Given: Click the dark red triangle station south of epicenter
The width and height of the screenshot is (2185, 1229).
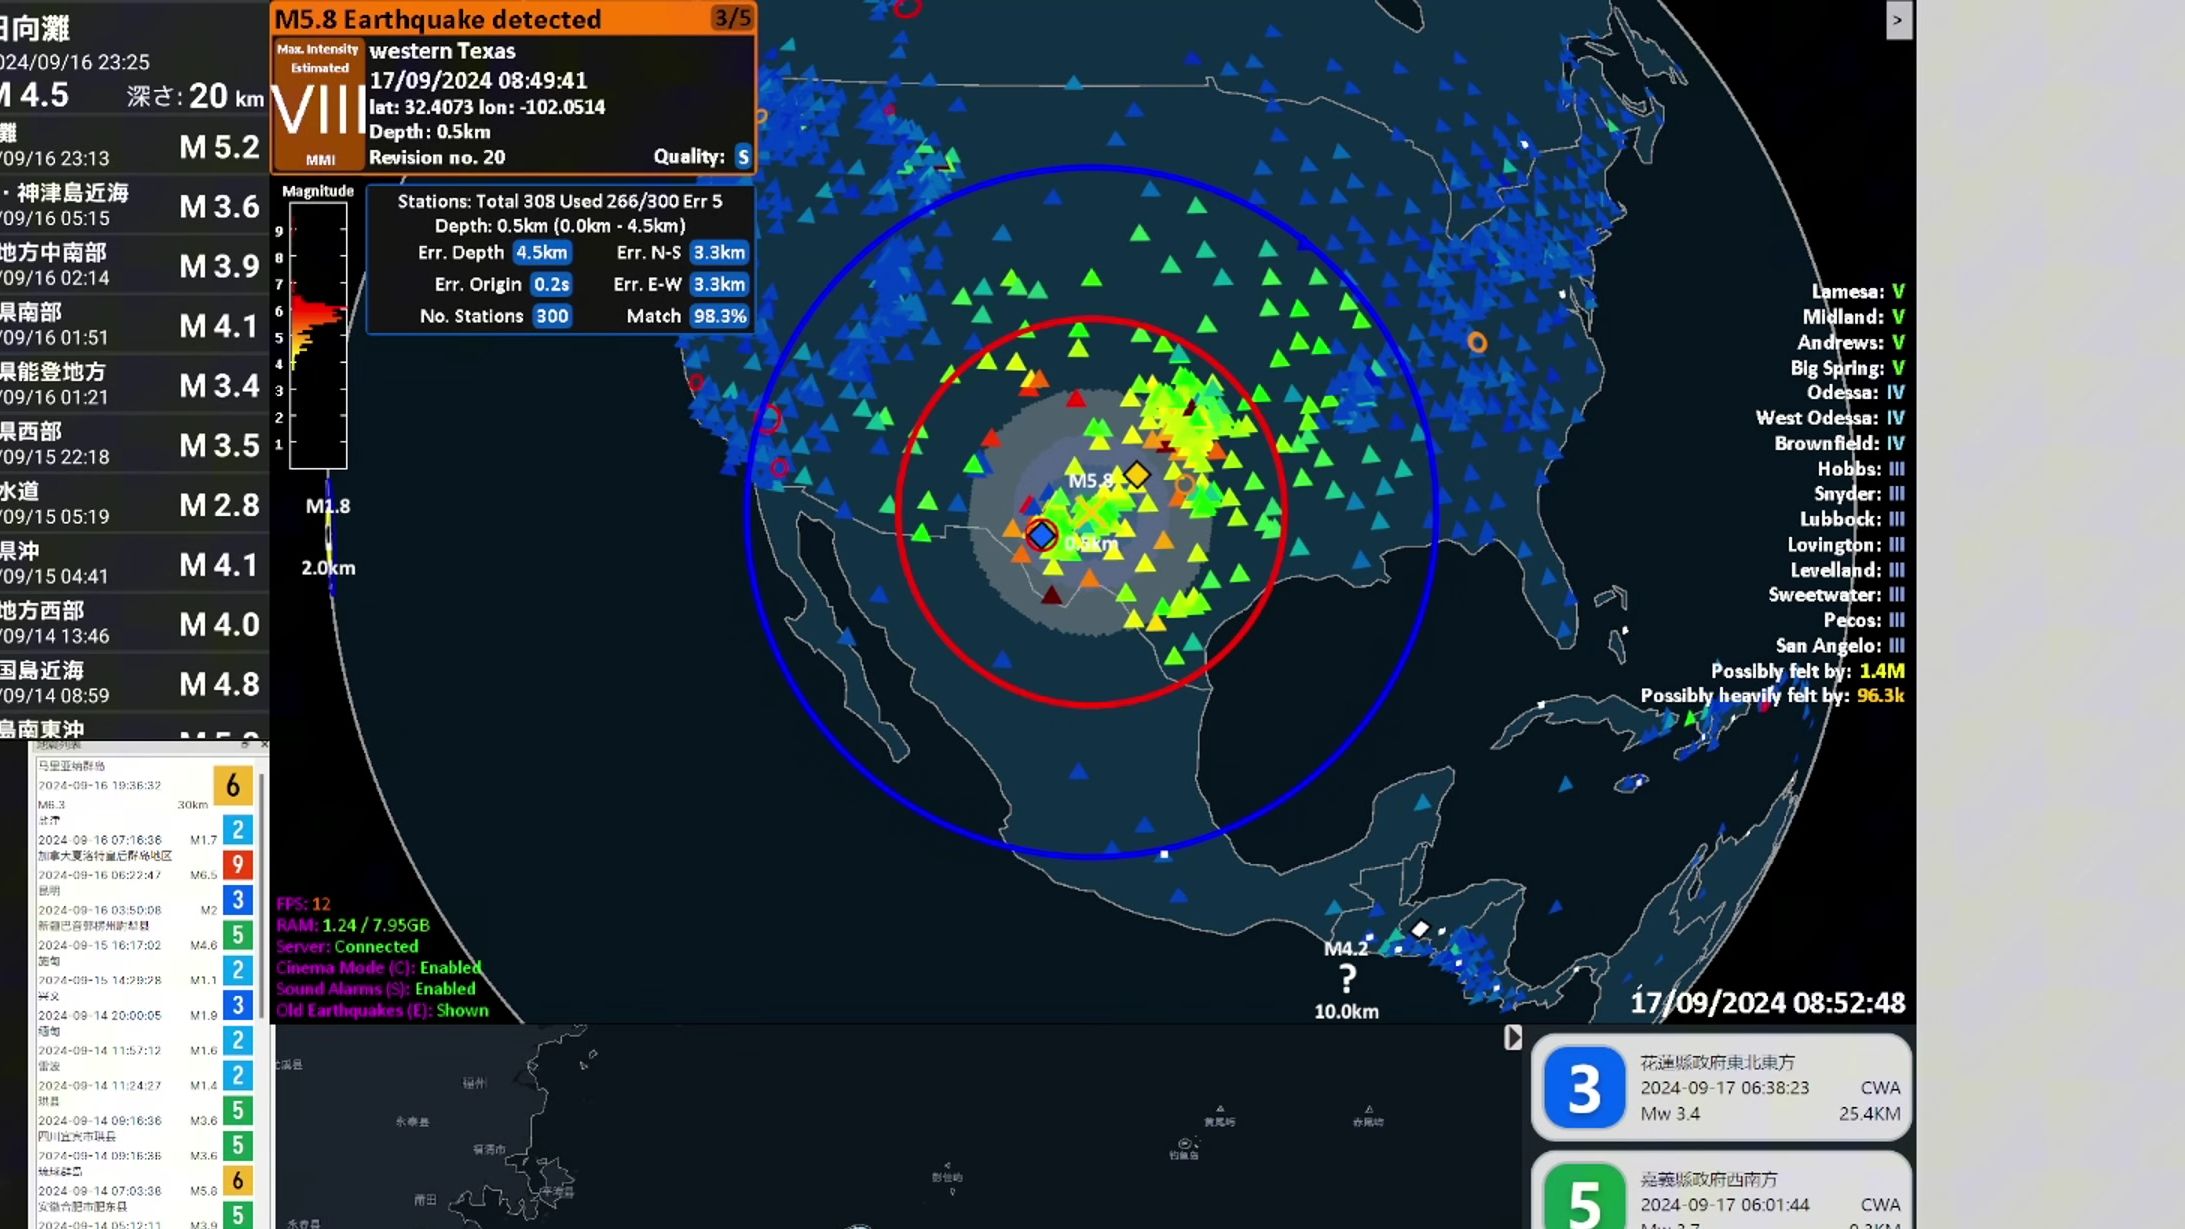Looking at the screenshot, I should (x=1051, y=595).
